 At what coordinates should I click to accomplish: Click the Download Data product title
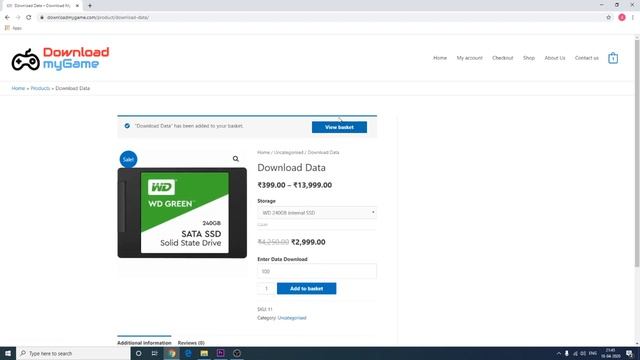(291, 168)
